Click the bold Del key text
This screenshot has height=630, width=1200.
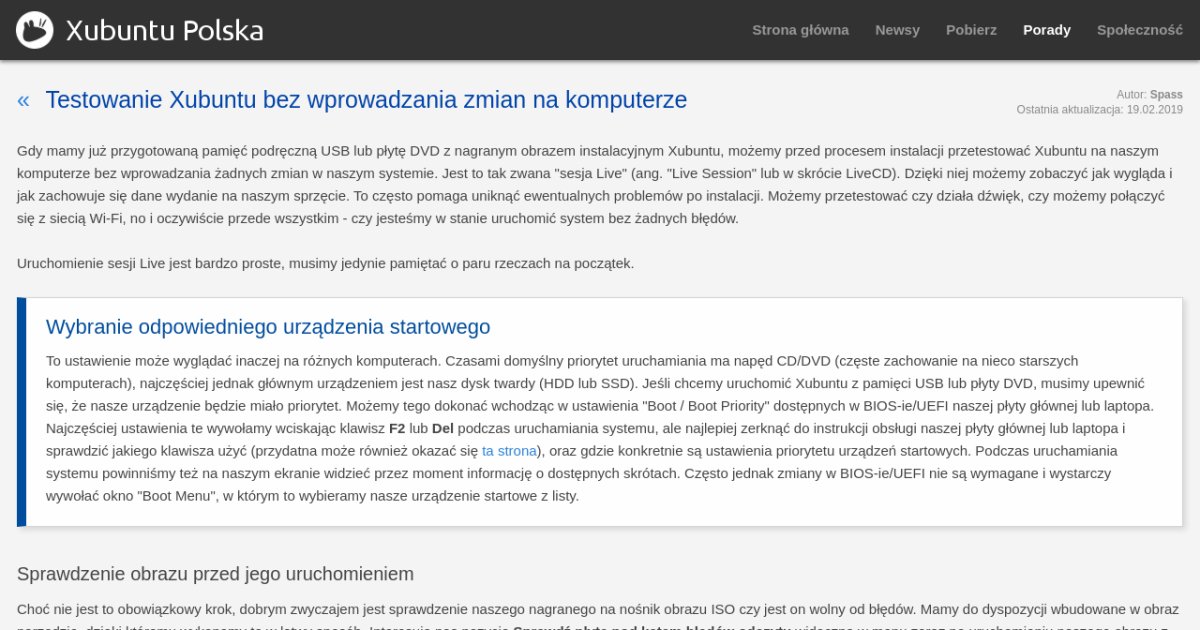(442, 429)
